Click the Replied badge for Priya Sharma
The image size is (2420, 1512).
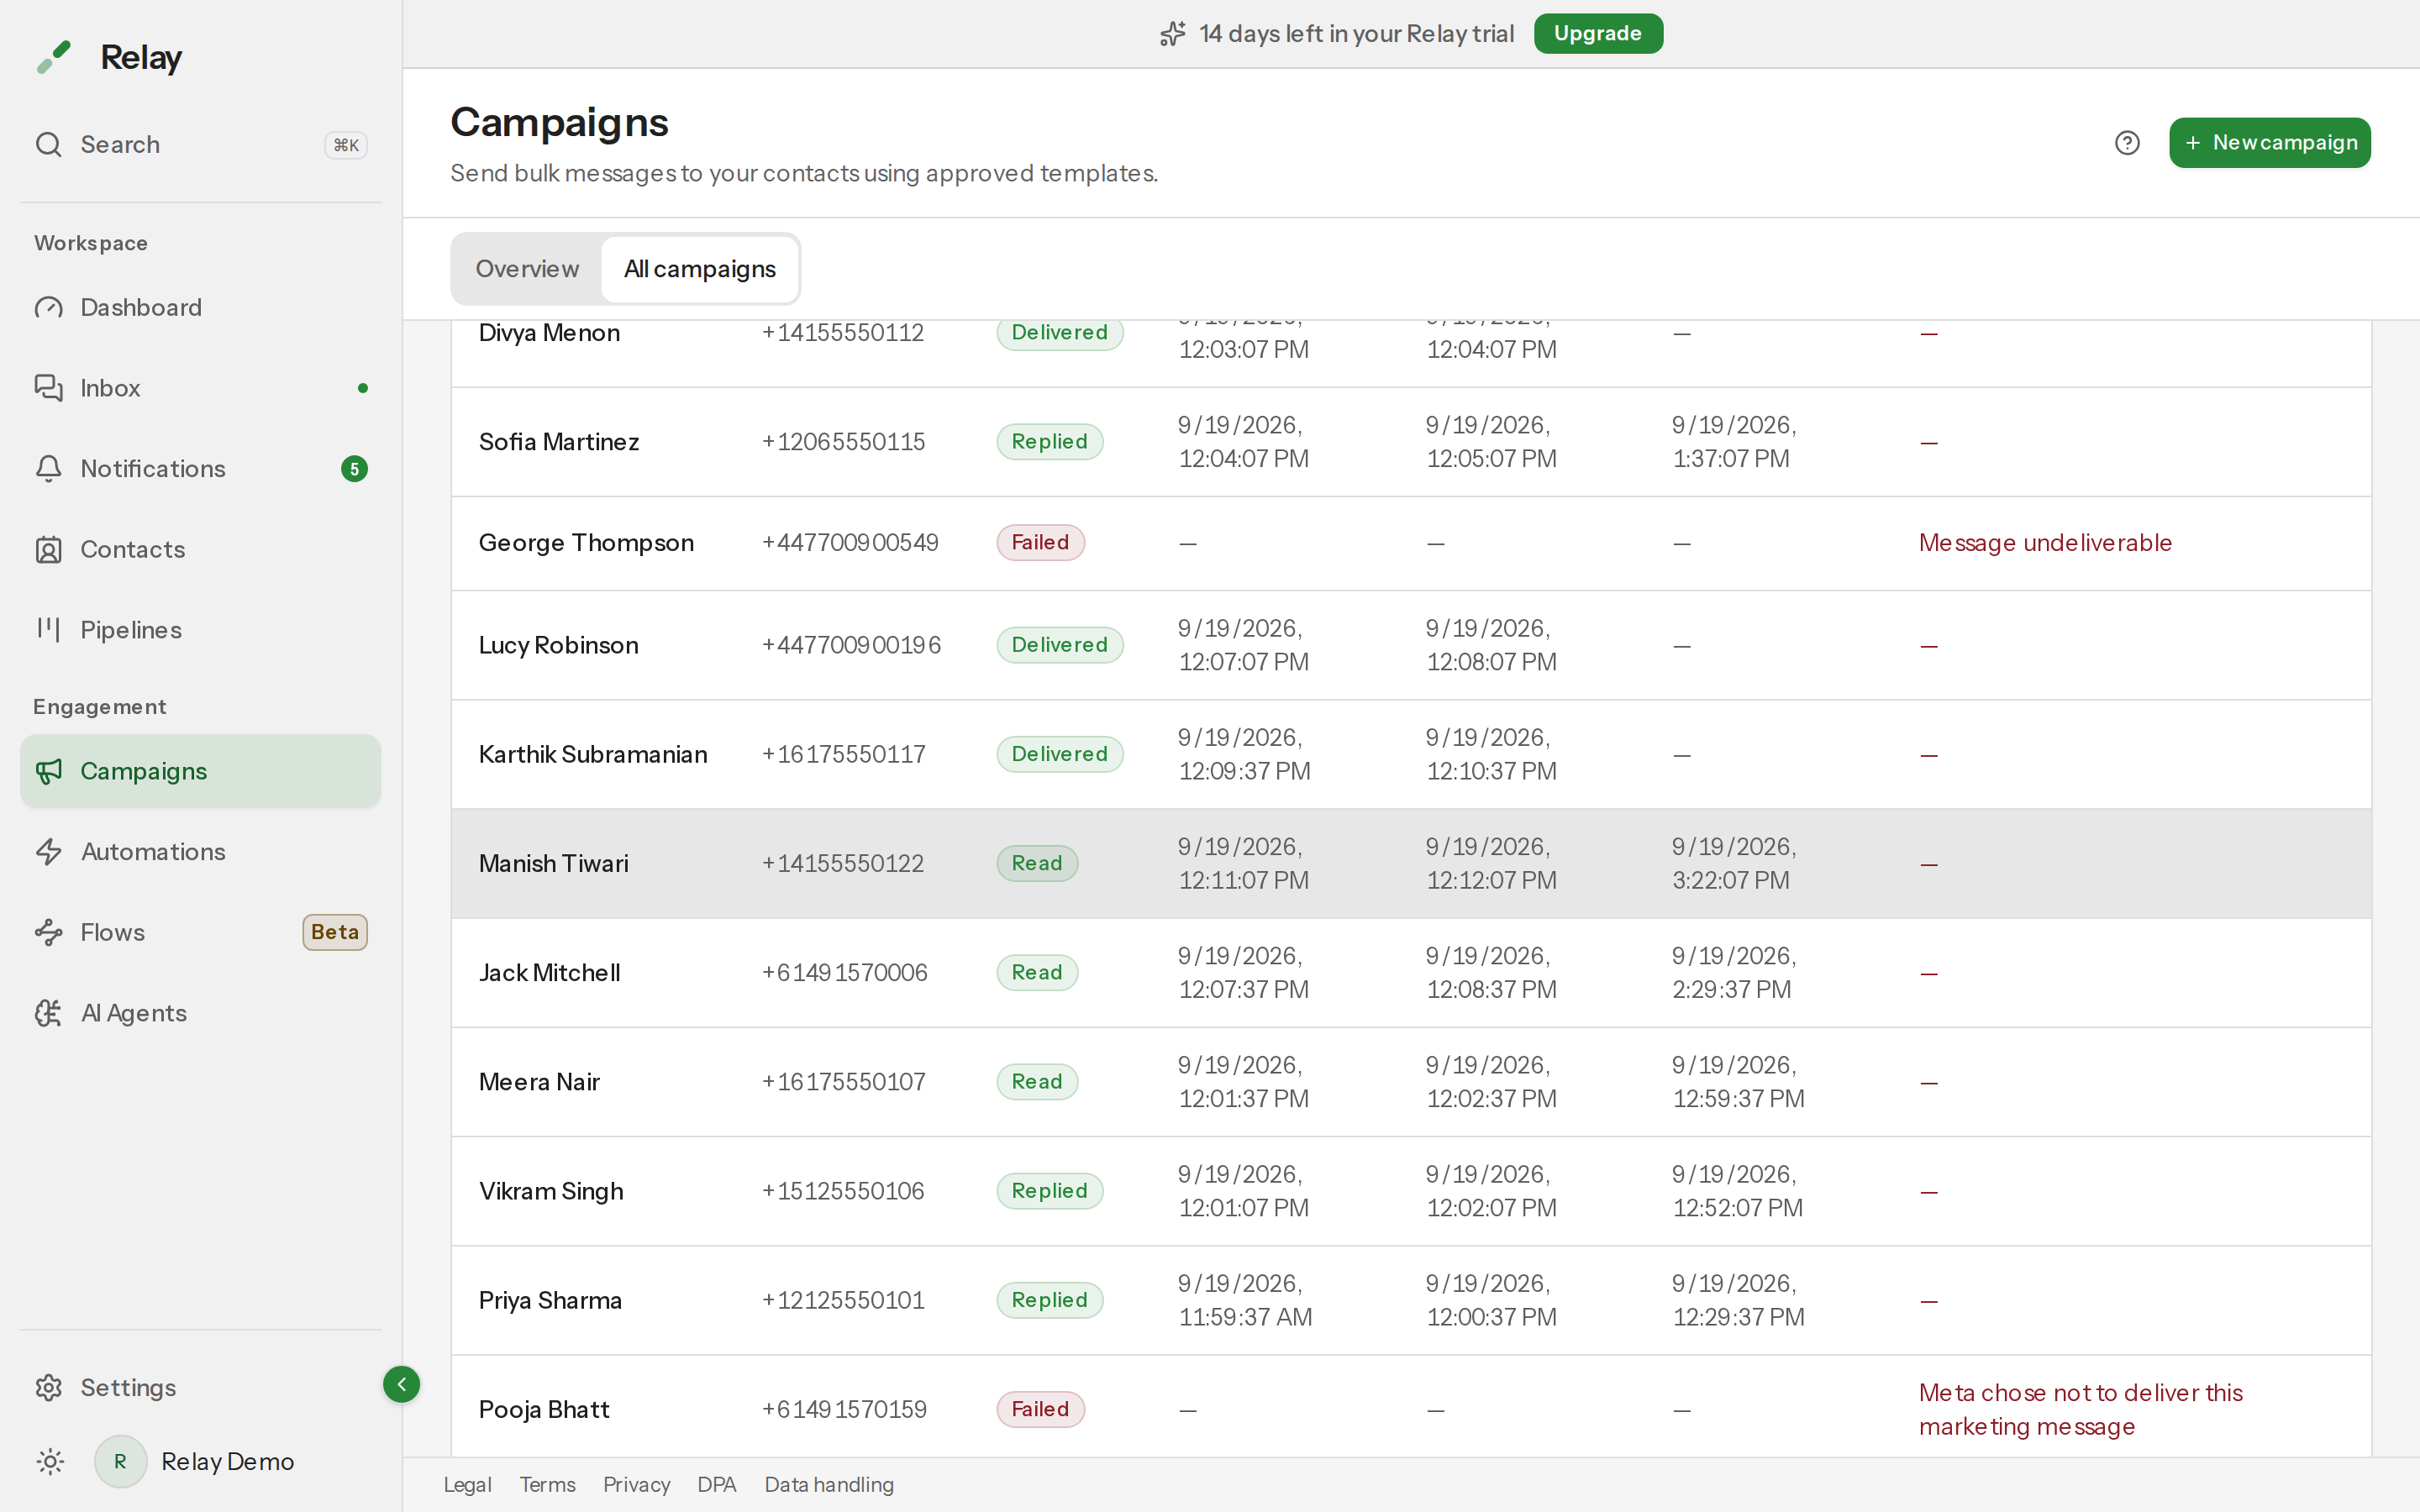1049,1300
